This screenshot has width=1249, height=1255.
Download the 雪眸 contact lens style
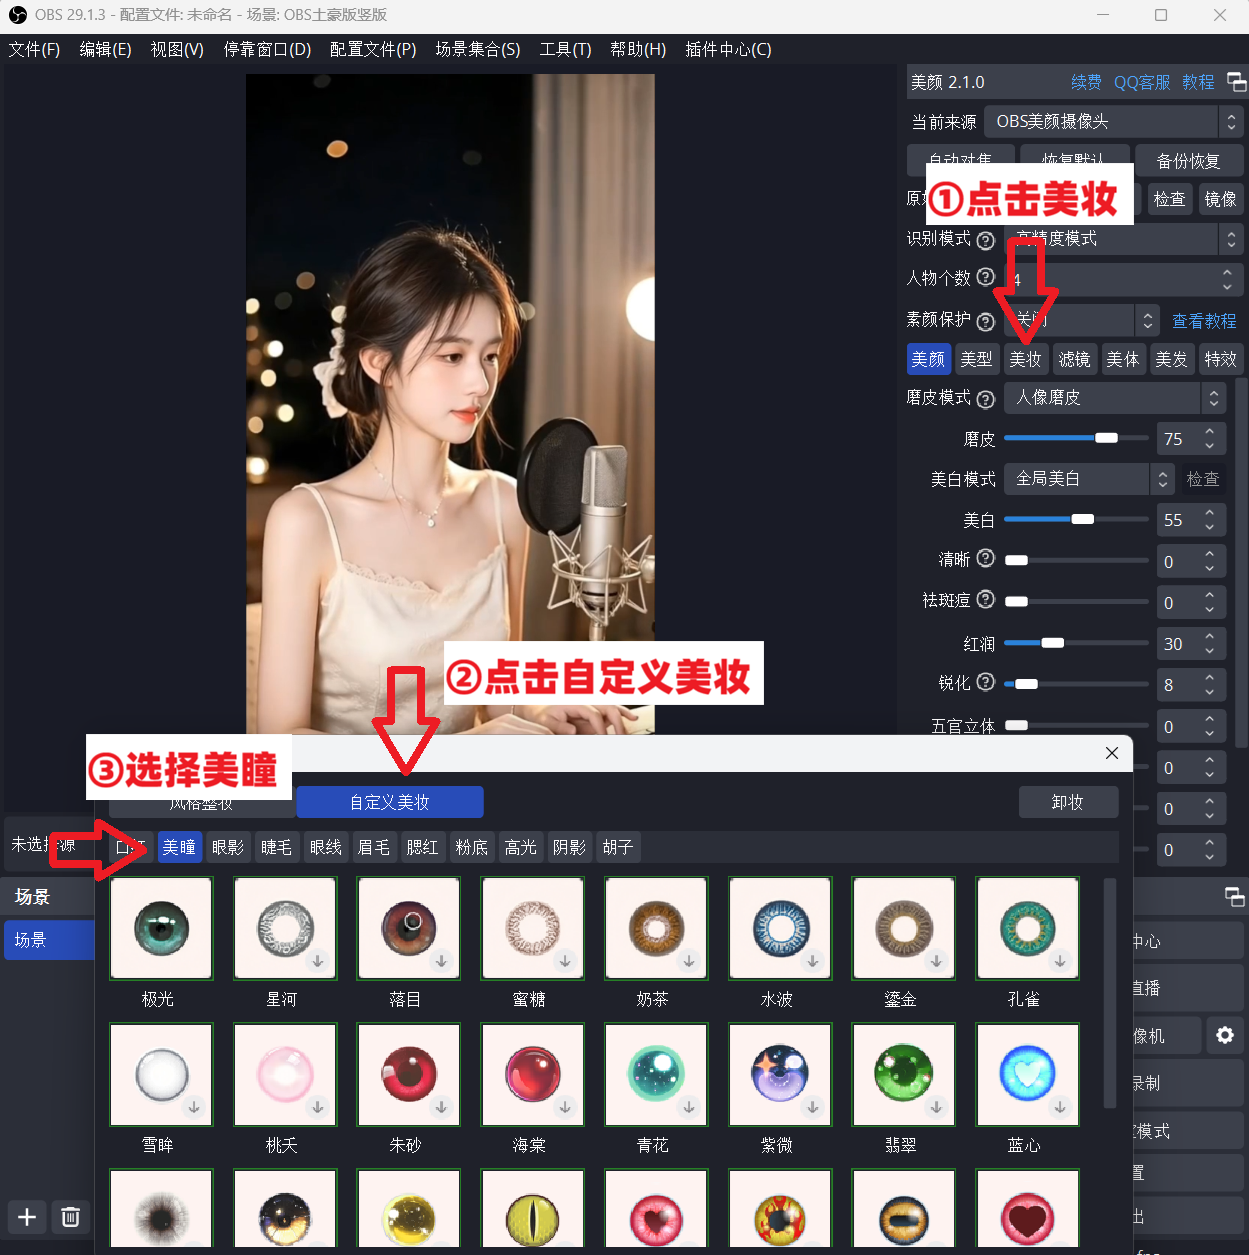[x=193, y=1108]
